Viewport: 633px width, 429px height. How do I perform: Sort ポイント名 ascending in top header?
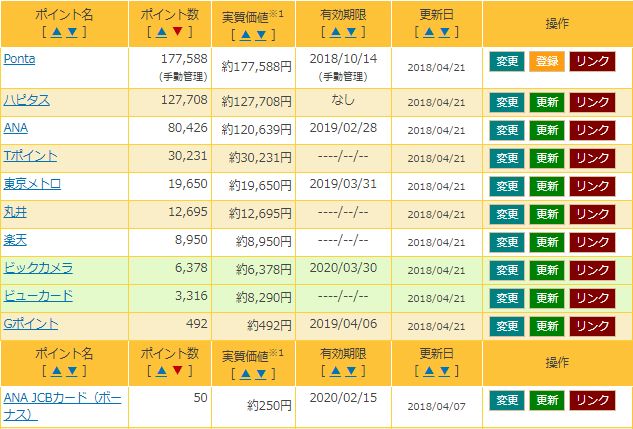[x=57, y=32]
